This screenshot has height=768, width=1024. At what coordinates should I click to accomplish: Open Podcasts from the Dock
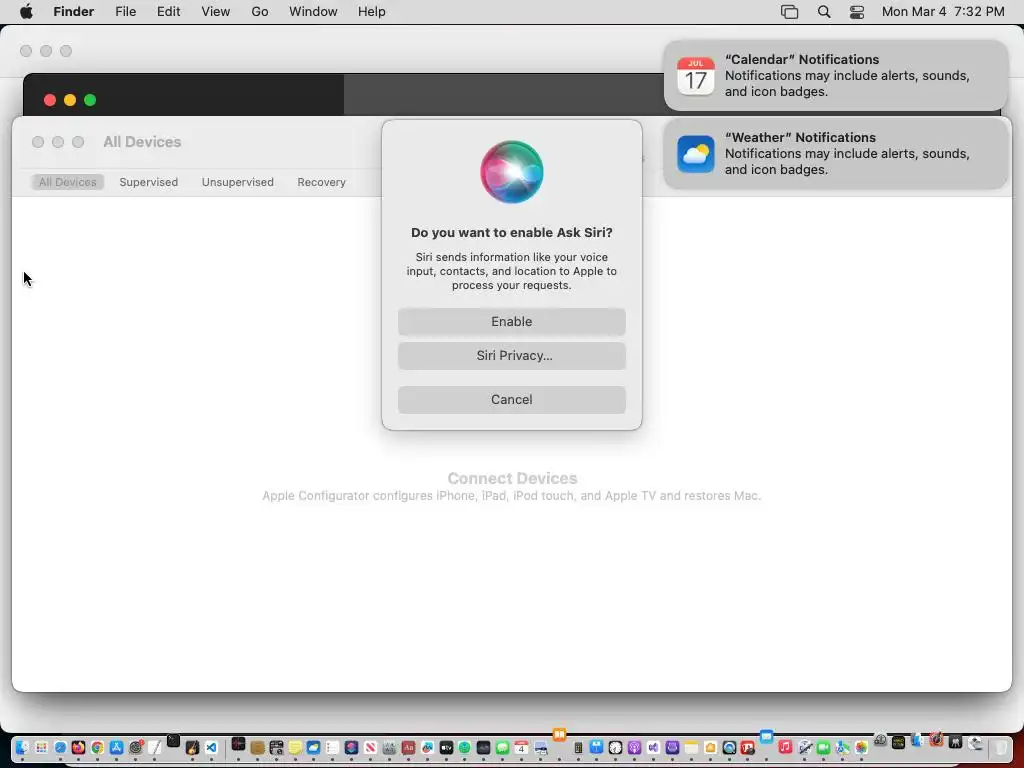click(634, 748)
